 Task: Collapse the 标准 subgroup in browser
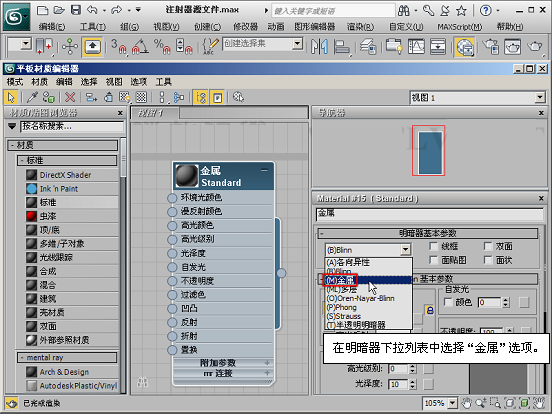coord(22,161)
